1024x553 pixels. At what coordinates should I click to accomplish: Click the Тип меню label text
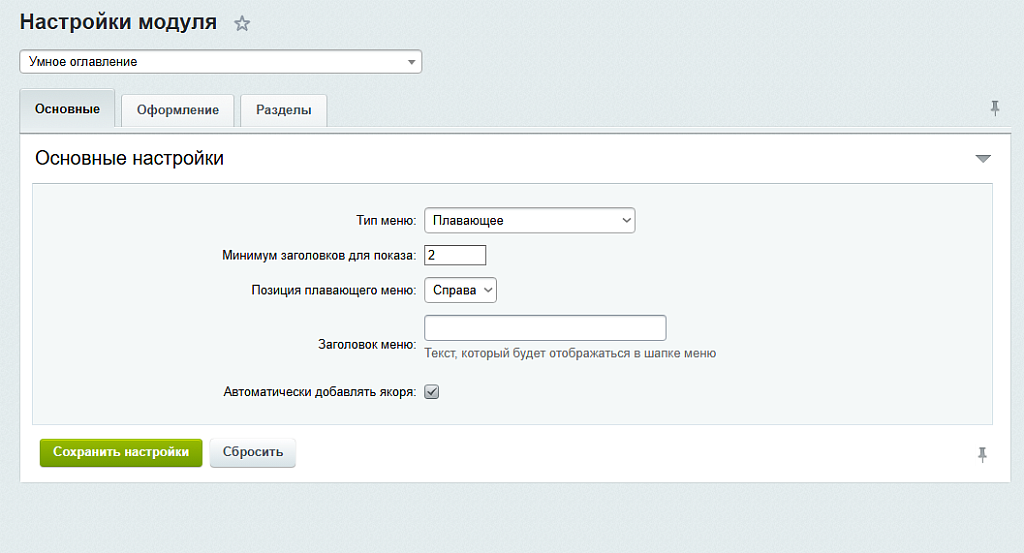[386, 220]
